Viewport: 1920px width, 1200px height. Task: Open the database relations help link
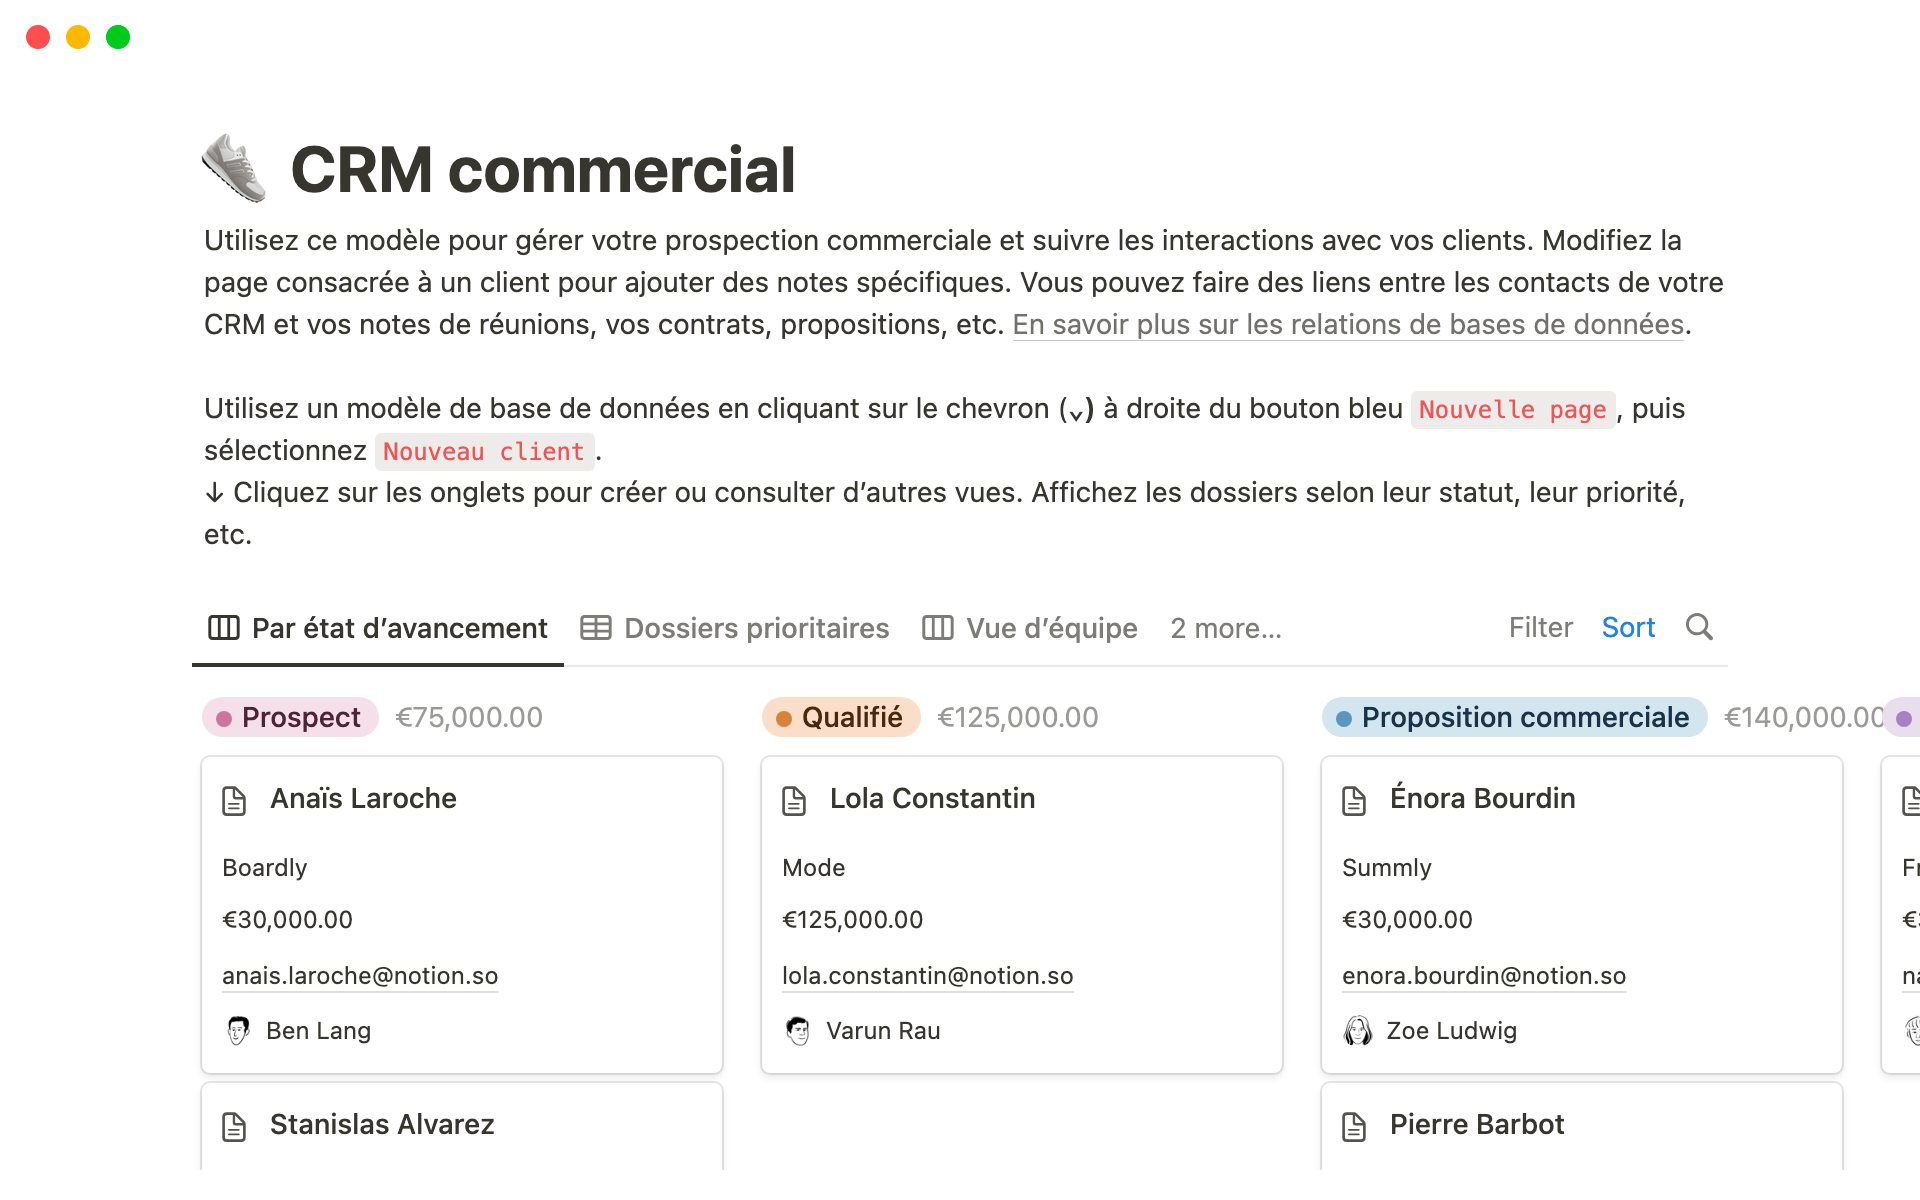tap(1348, 325)
